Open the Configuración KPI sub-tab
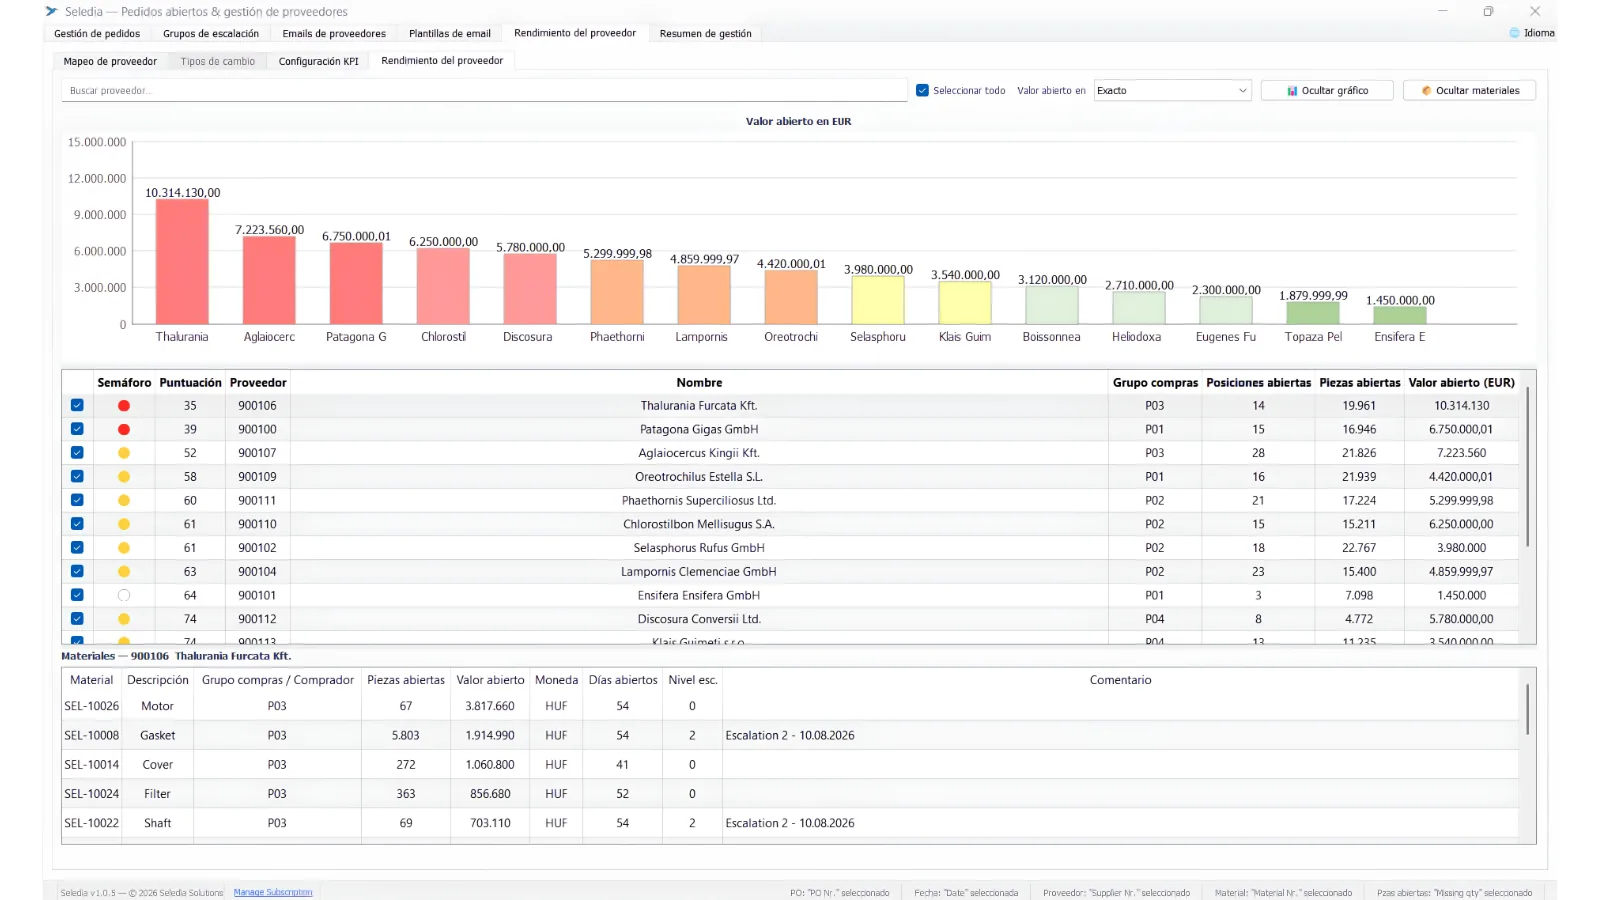The image size is (1600, 900). tap(318, 61)
